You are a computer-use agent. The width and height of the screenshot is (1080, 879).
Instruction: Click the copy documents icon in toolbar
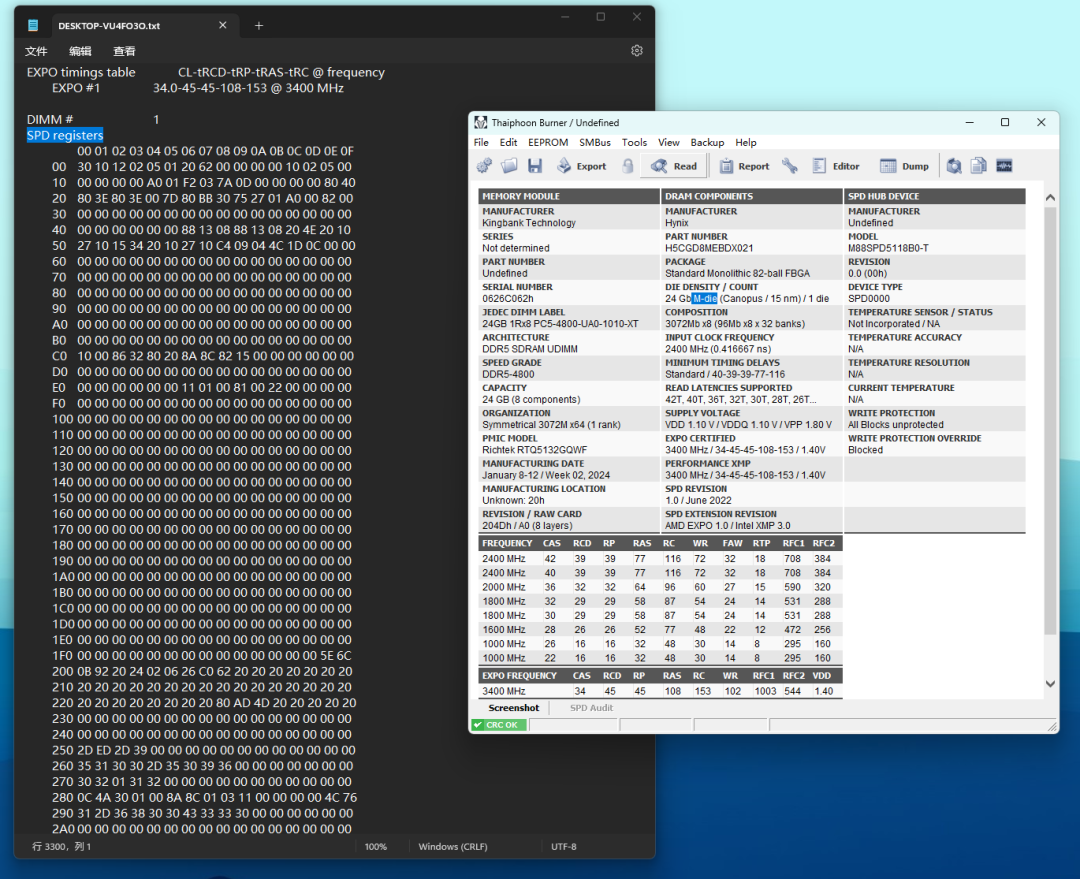click(979, 166)
